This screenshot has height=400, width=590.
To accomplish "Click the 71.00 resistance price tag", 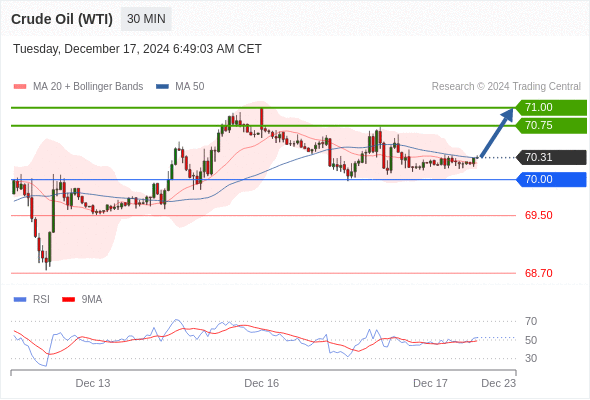I will tap(551, 108).
